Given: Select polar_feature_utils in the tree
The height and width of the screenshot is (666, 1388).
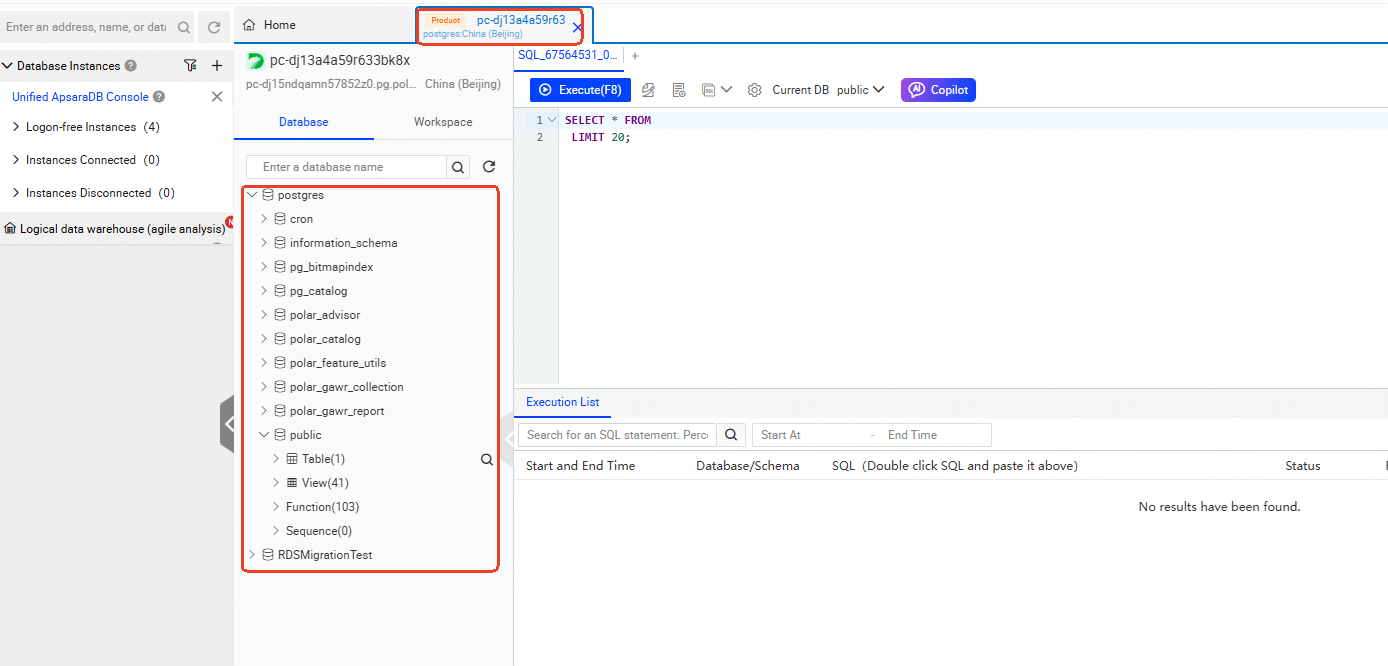Looking at the screenshot, I should point(338,363).
